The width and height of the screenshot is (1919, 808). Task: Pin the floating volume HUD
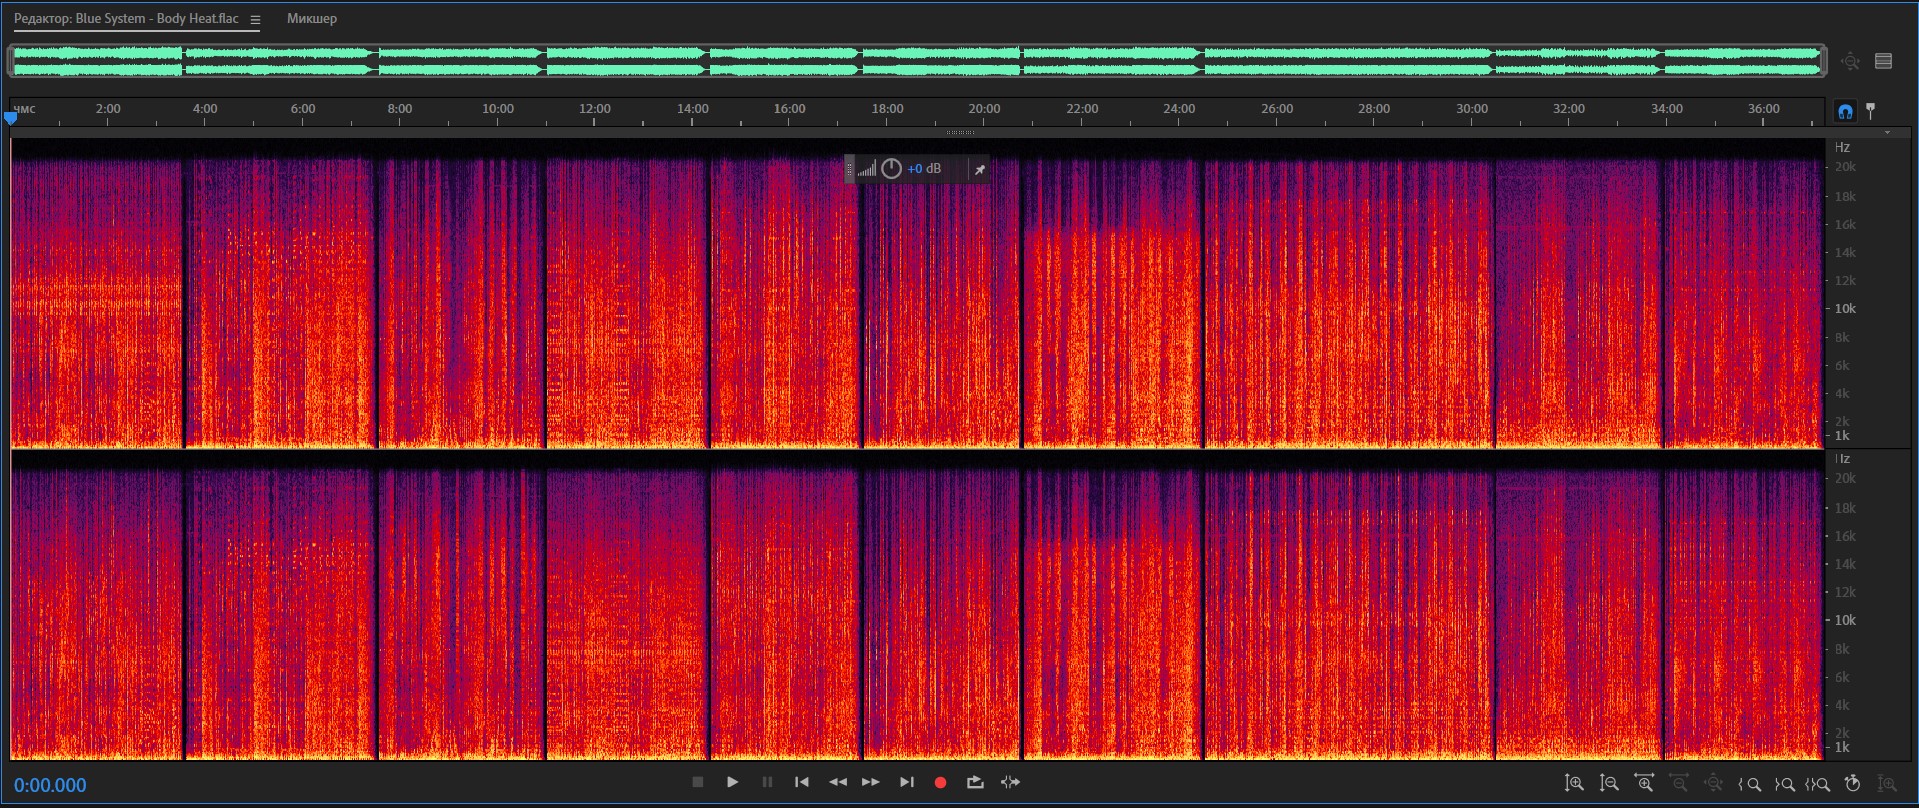[x=980, y=169]
